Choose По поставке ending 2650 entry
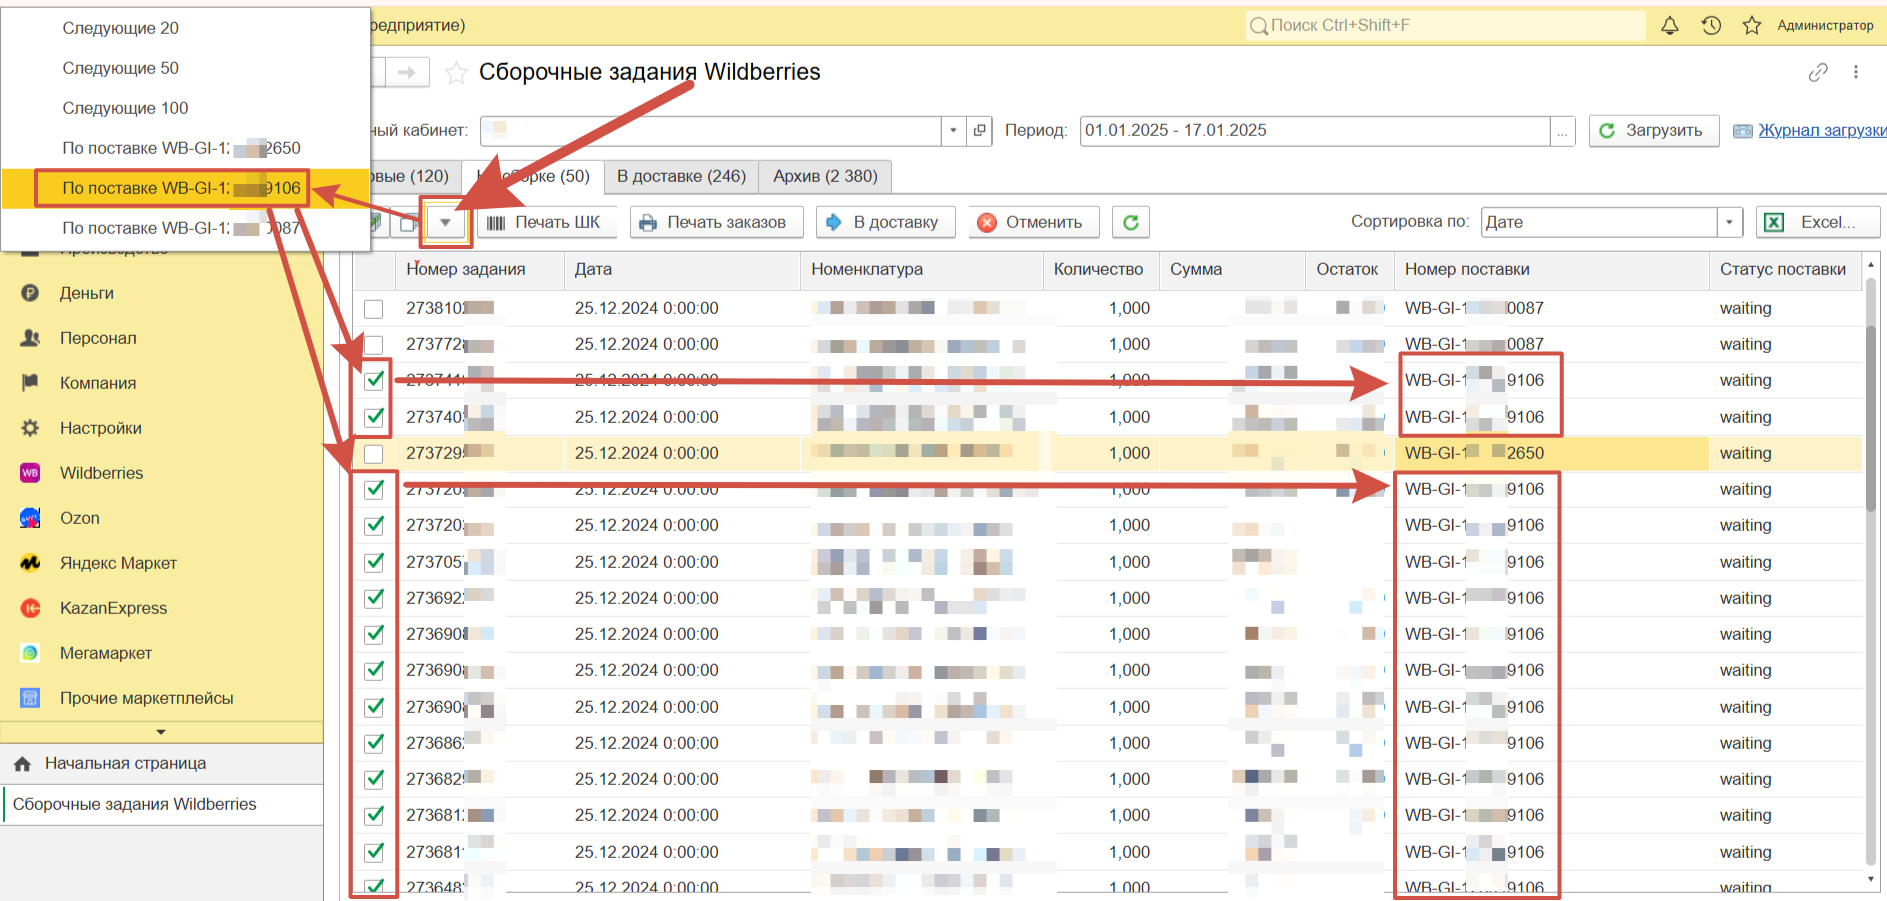This screenshot has height=901, width=1887. pos(181,148)
